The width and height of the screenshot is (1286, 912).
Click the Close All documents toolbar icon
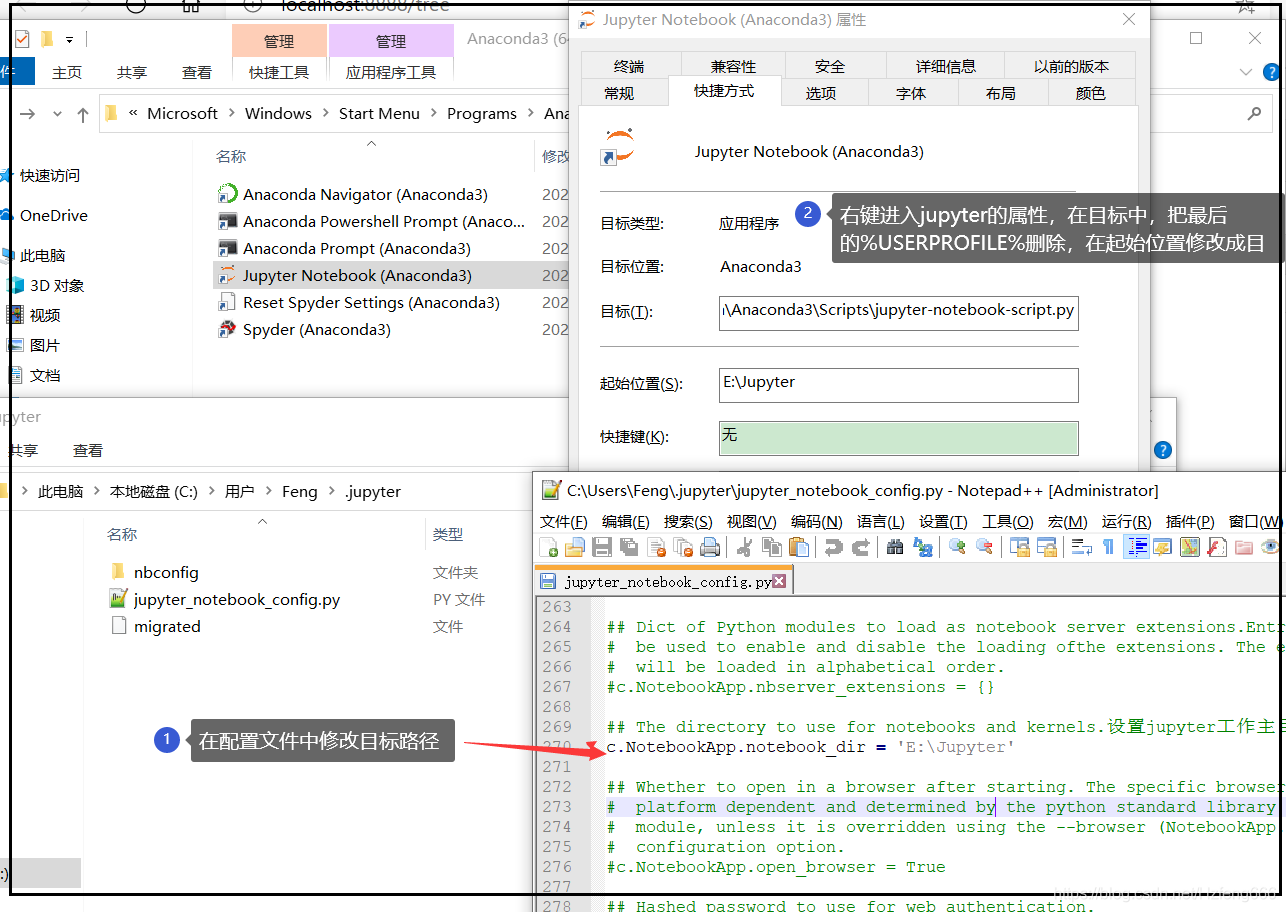click(685, 547)
